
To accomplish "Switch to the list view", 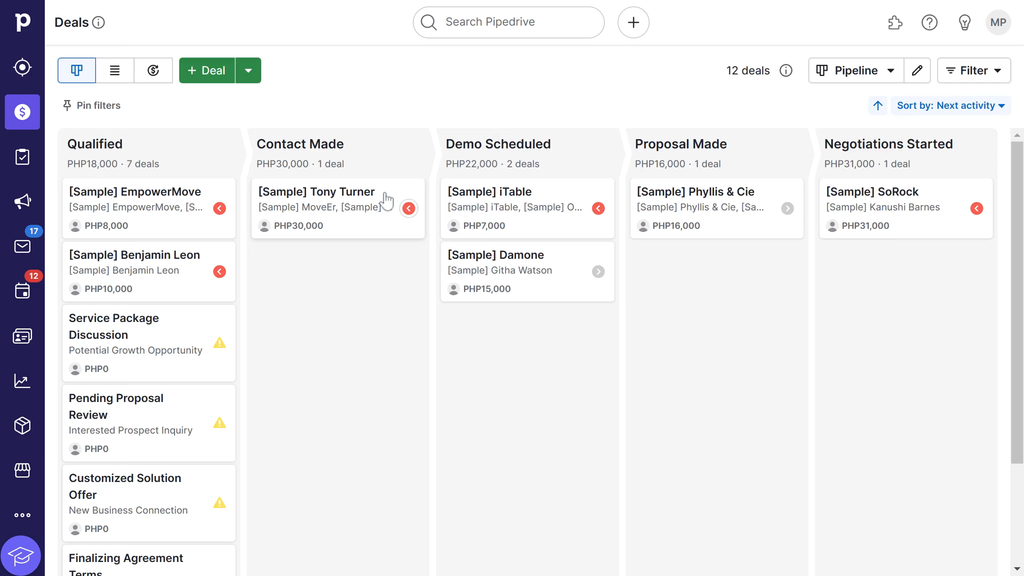I will (x=115, y=71).
